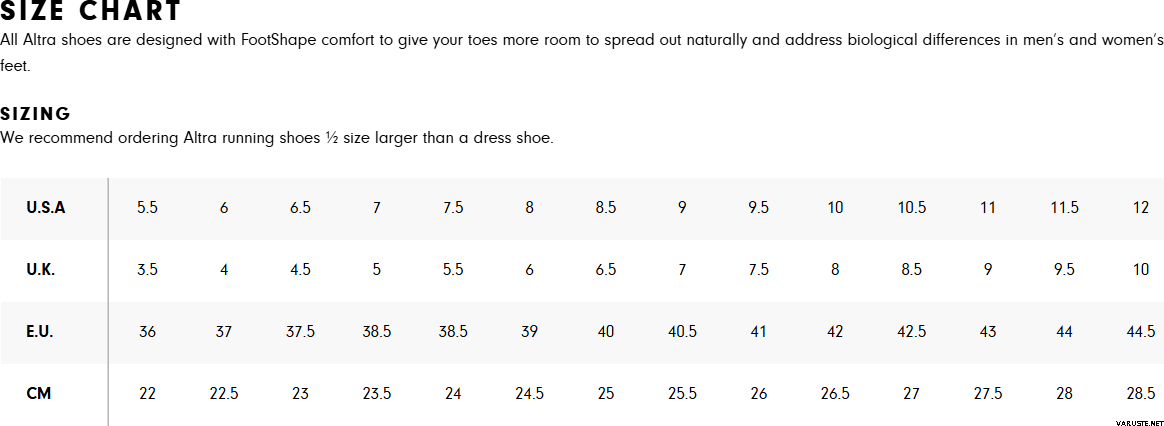Choose size 10 in the U.K. row

pos(1141,270)
